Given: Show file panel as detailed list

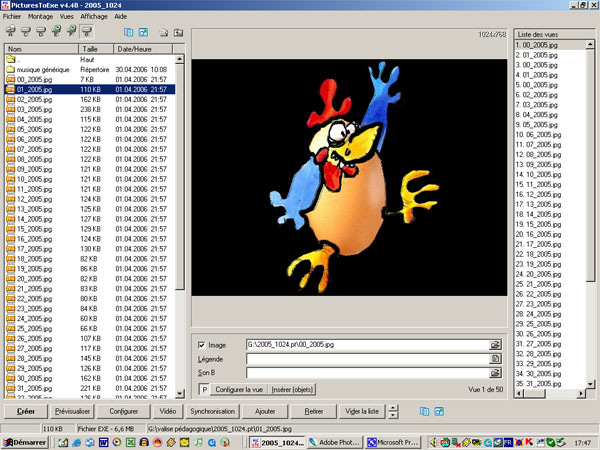Looking at the screenshot, I should click(129, 33).
